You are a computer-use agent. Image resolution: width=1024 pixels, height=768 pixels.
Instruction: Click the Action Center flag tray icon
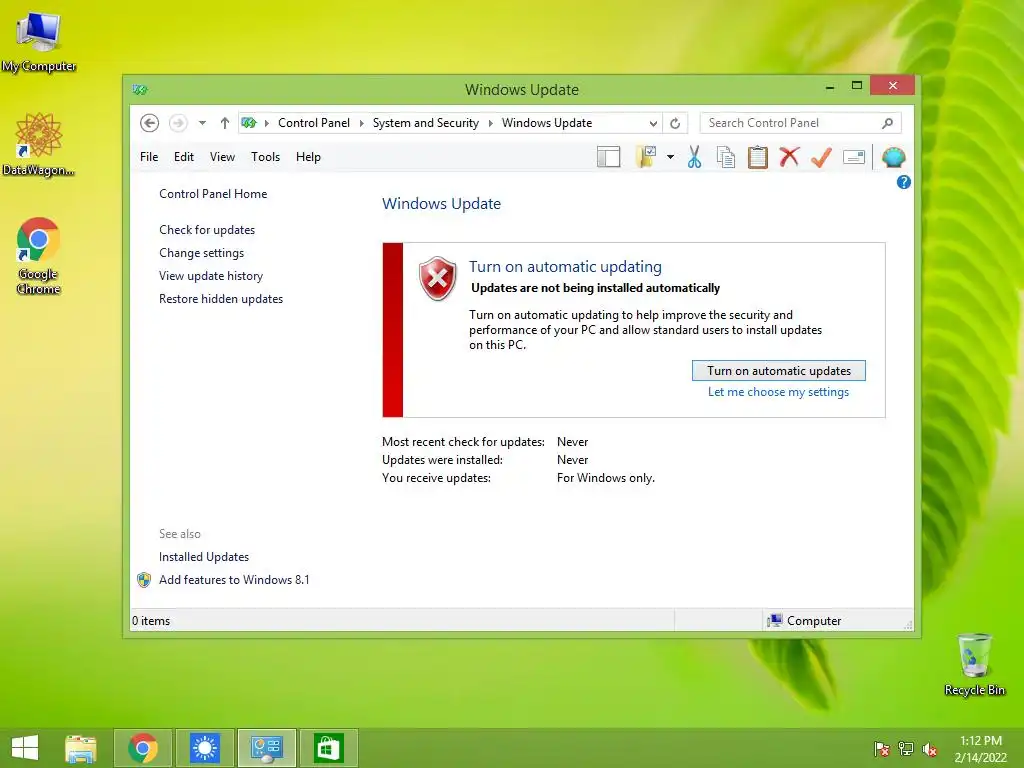click(x=882, y=749)
